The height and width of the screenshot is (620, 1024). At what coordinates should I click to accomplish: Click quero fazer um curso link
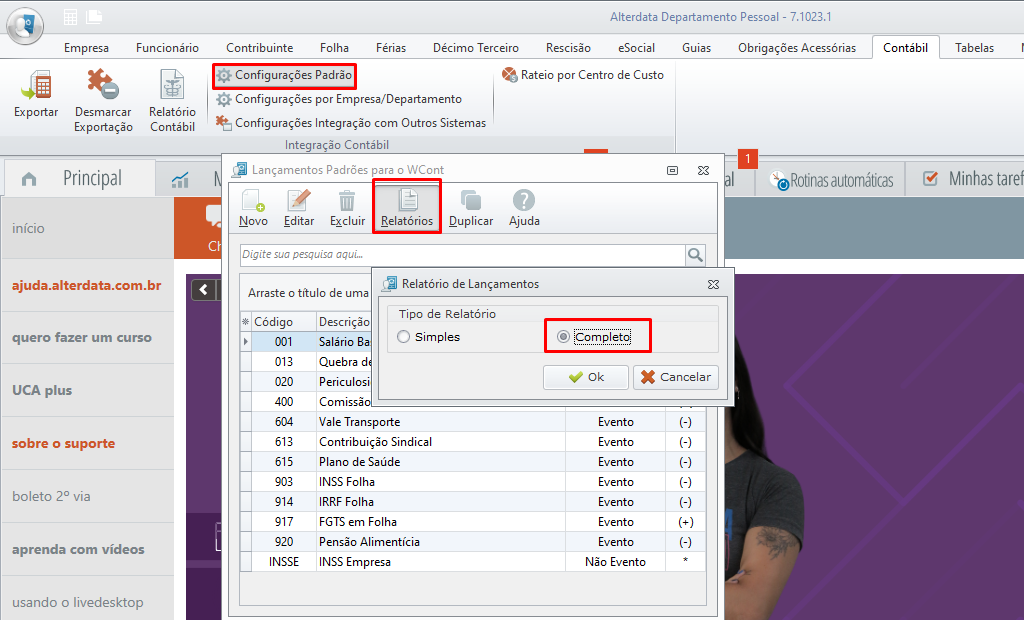(x=82, y=338)
